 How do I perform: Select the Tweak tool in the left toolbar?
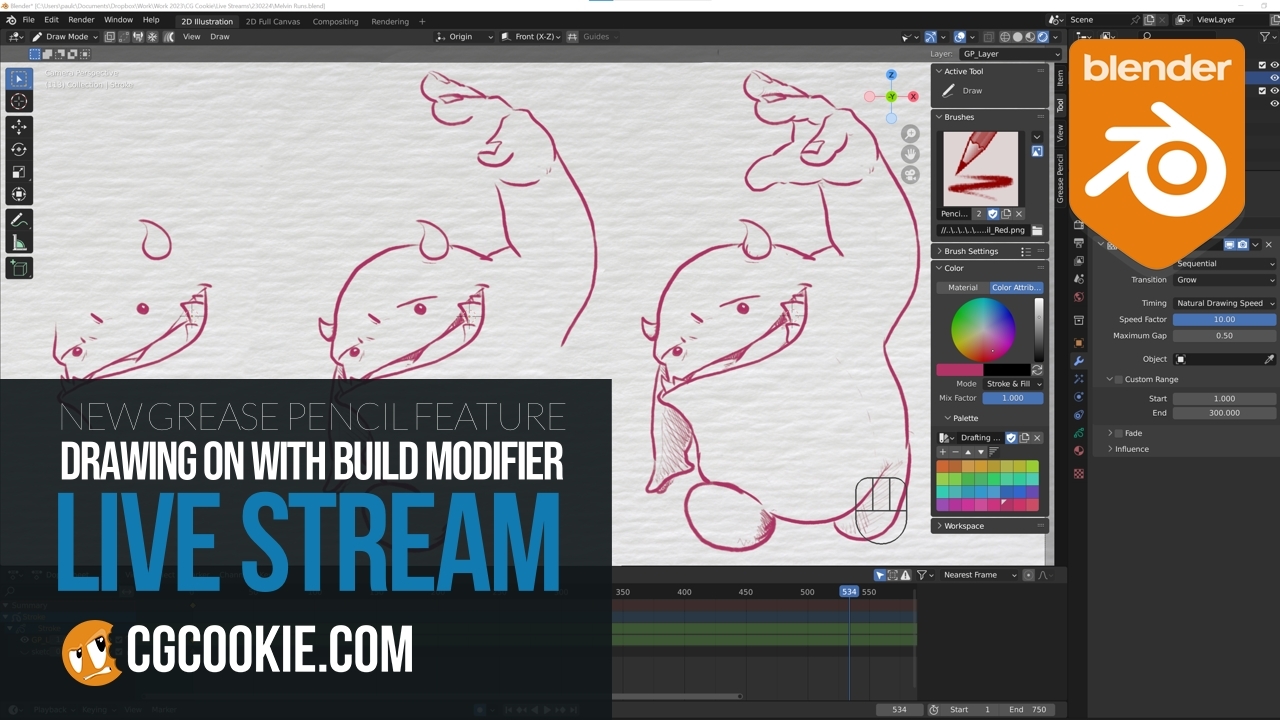coord(18,77)
